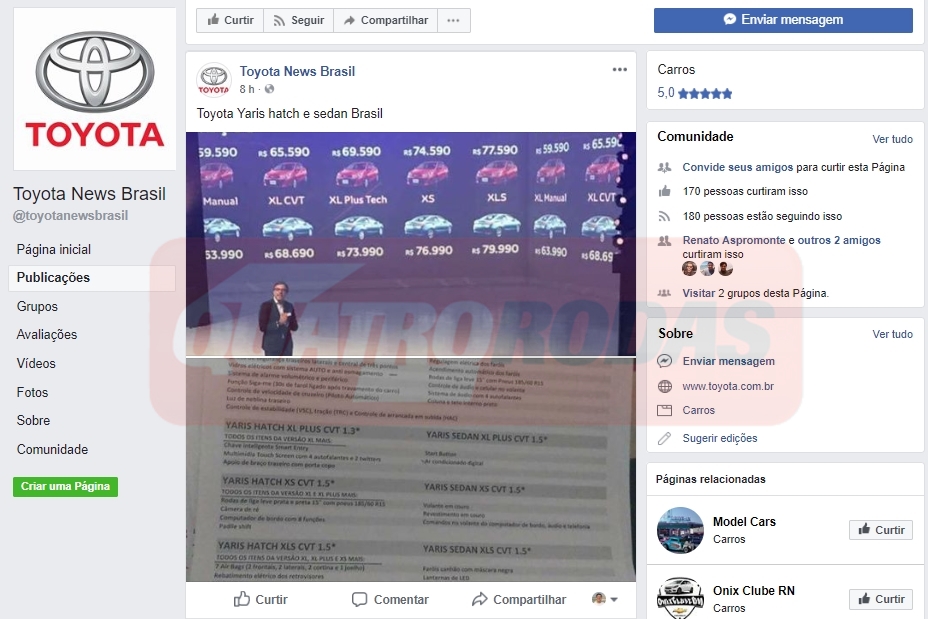Click the Toyota News Brasil page title
This screenshot has height=619, width=928.
coord(89,194)
